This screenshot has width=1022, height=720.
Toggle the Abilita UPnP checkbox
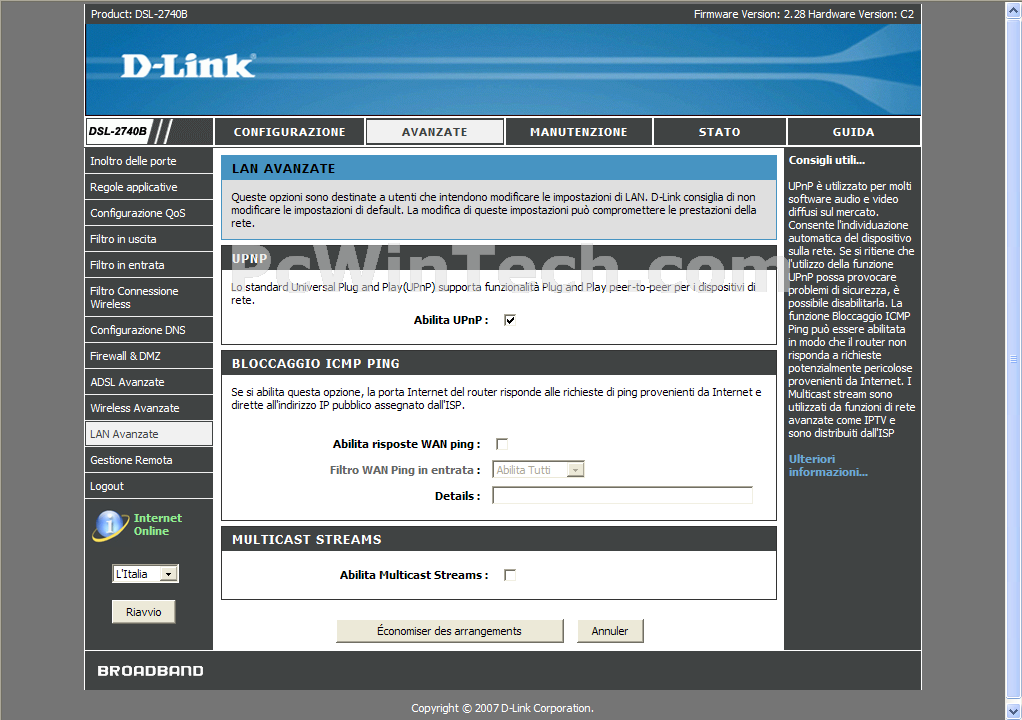(x=510, y=320)
